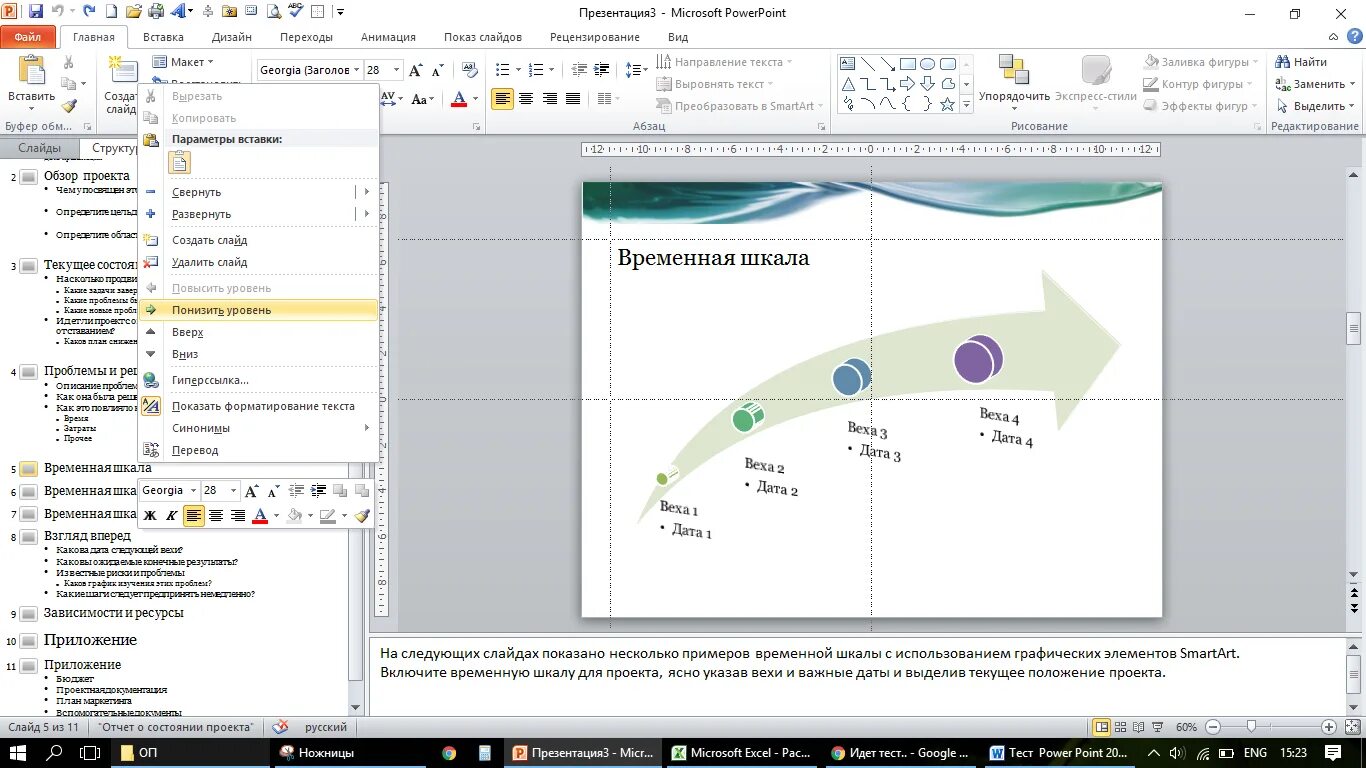Open Упорядочить arrange dropdown
This screenshot has height=768, width=1366.
pyautogui.click(x=1014, y=83)
